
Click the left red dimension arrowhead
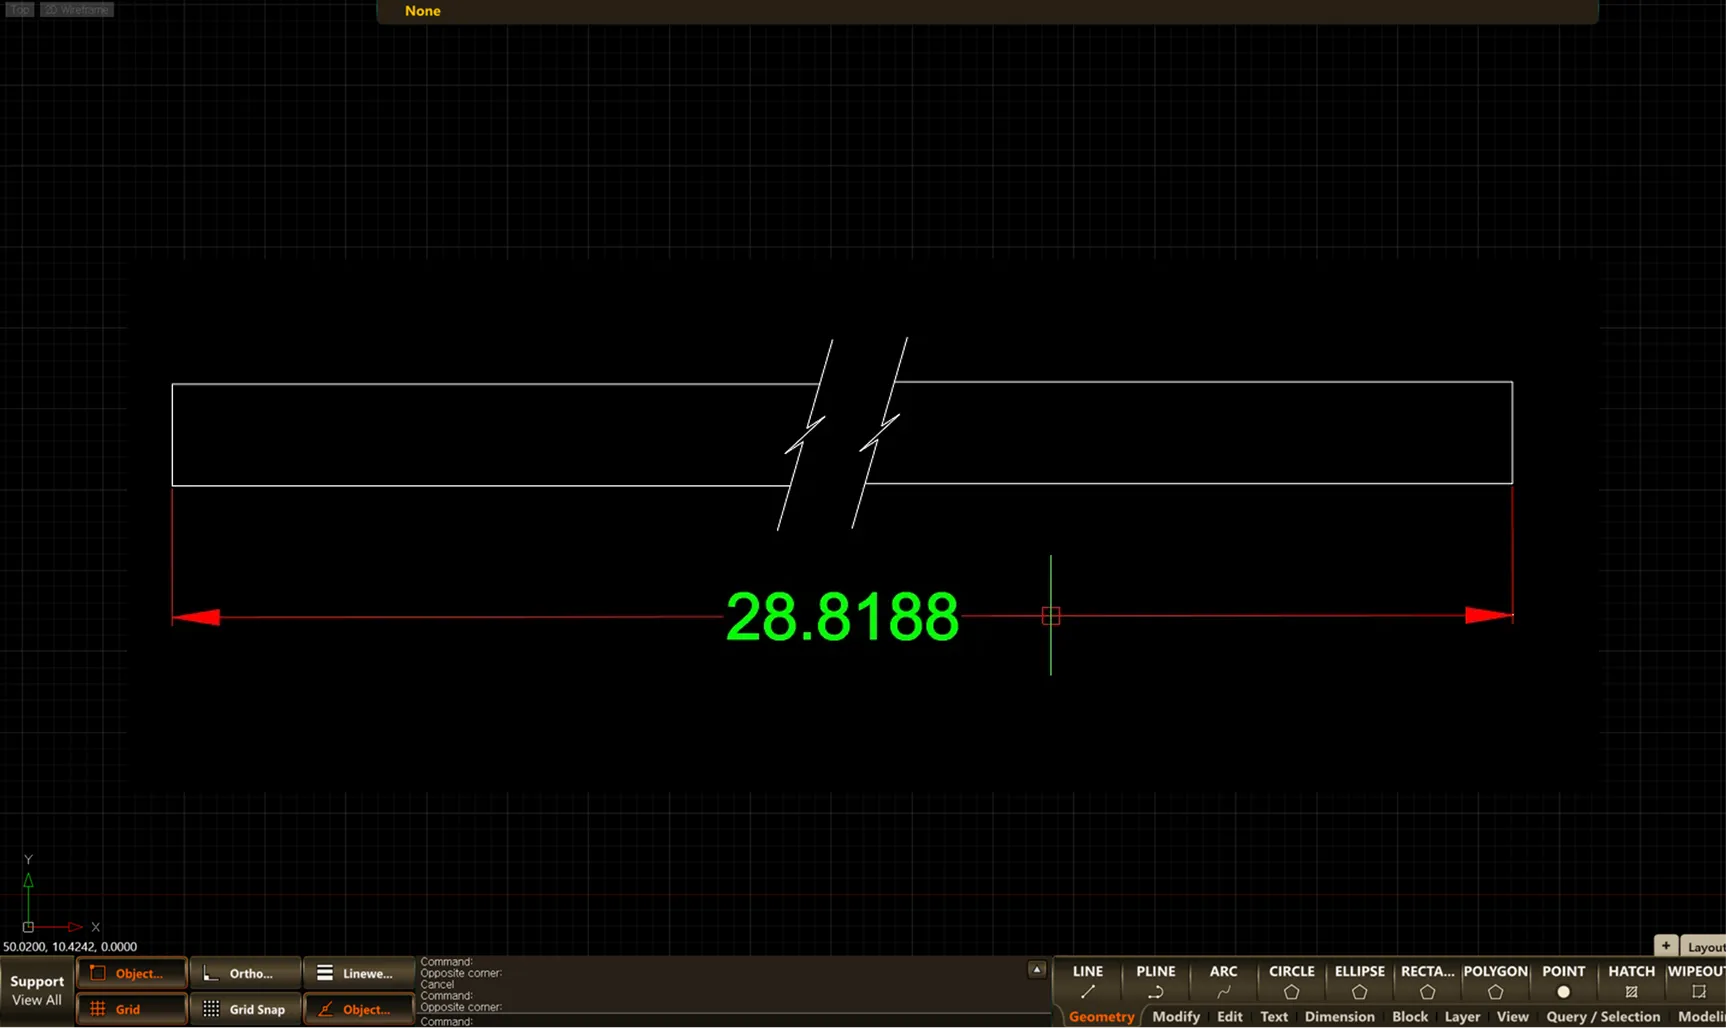(196, 617)
